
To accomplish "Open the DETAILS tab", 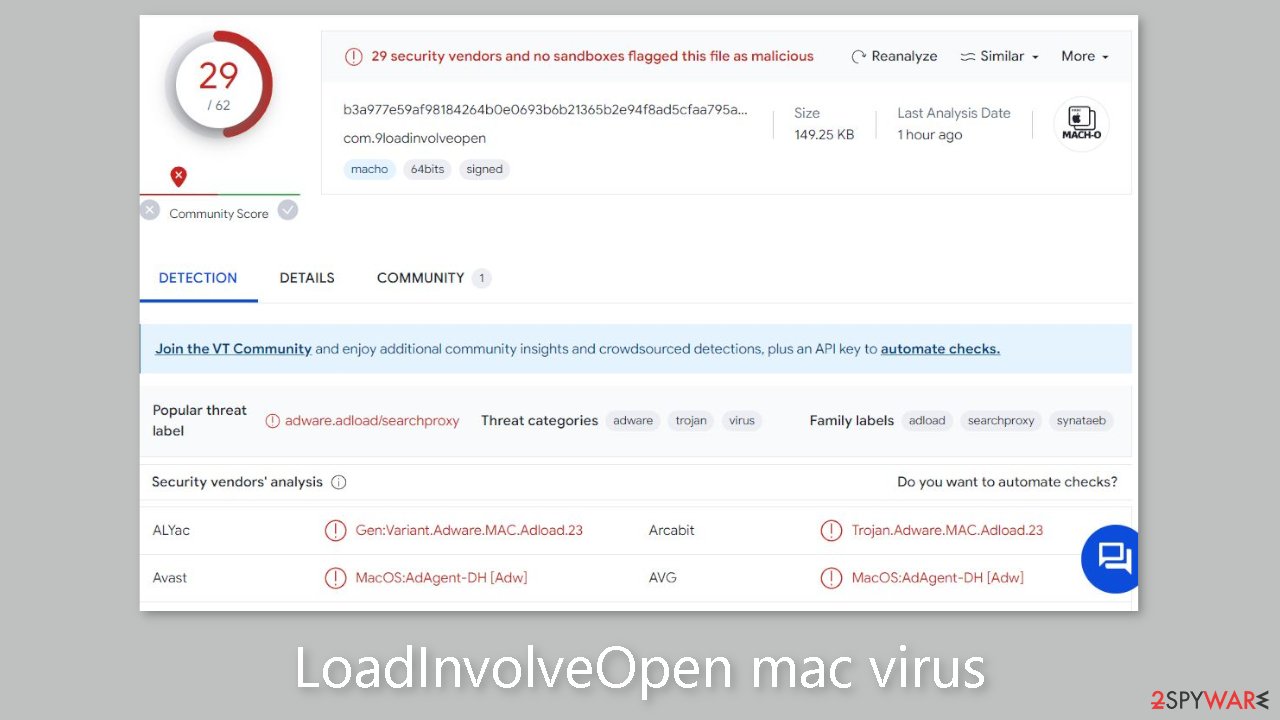I will coord(307,277).
